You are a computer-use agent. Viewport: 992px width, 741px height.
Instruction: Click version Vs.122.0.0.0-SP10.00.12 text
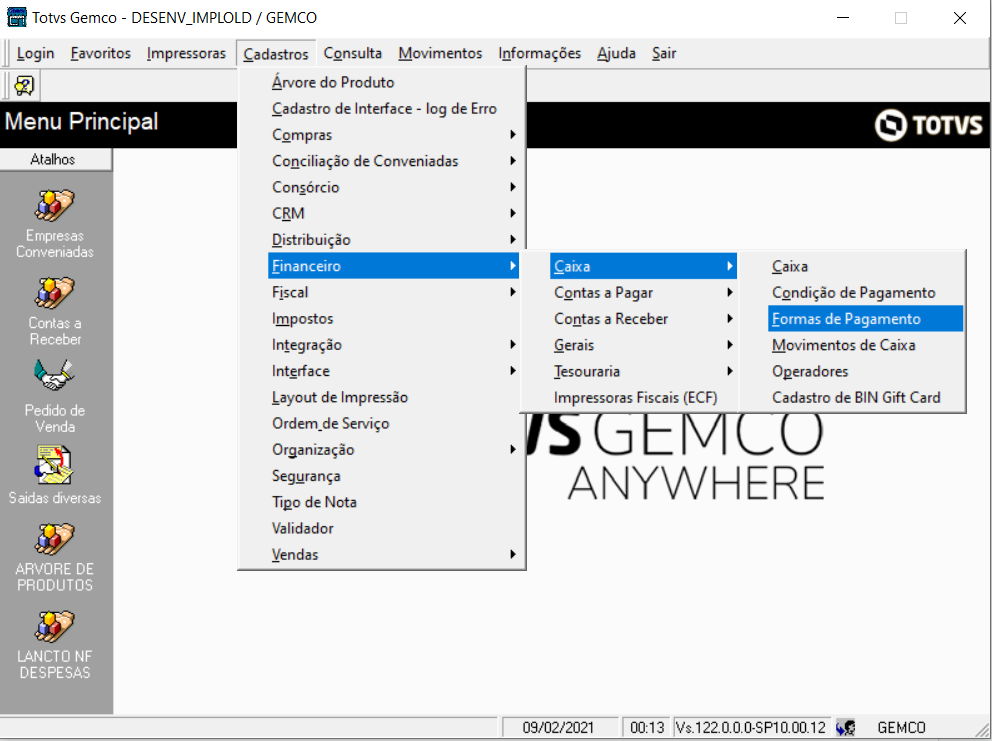750,728
